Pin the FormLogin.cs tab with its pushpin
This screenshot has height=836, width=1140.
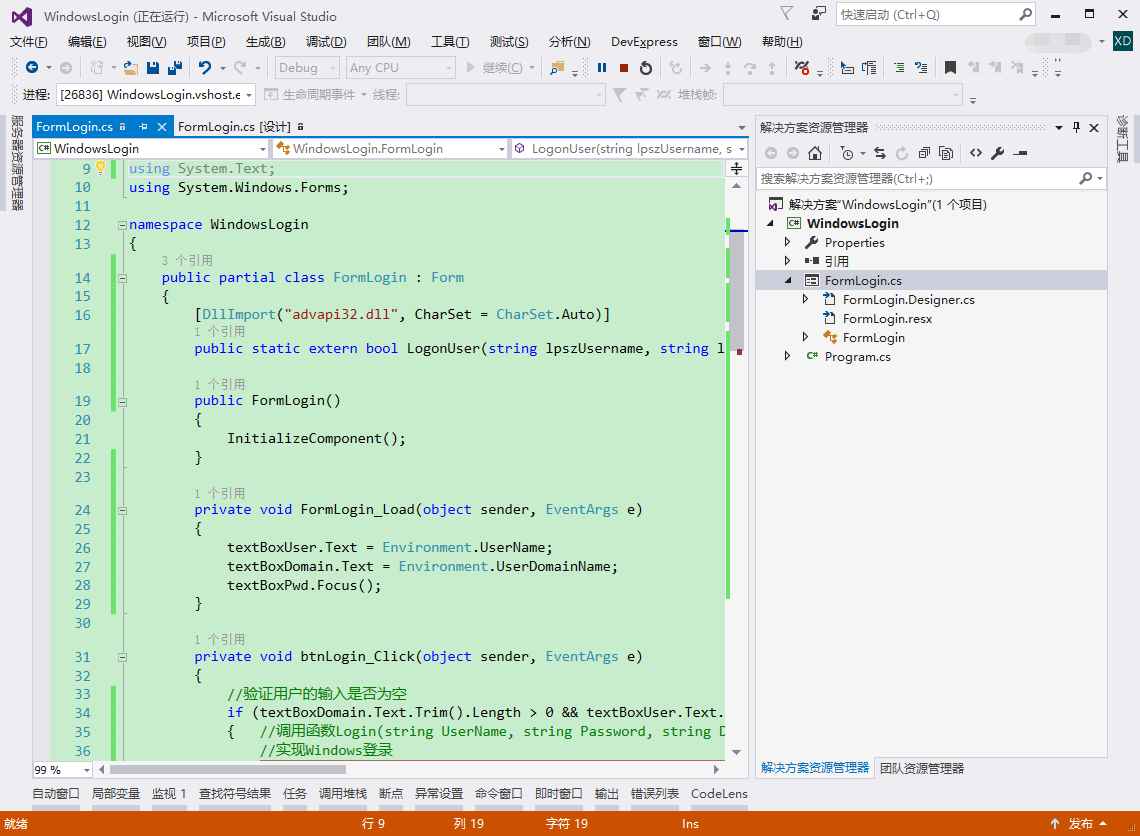(143, 126)
